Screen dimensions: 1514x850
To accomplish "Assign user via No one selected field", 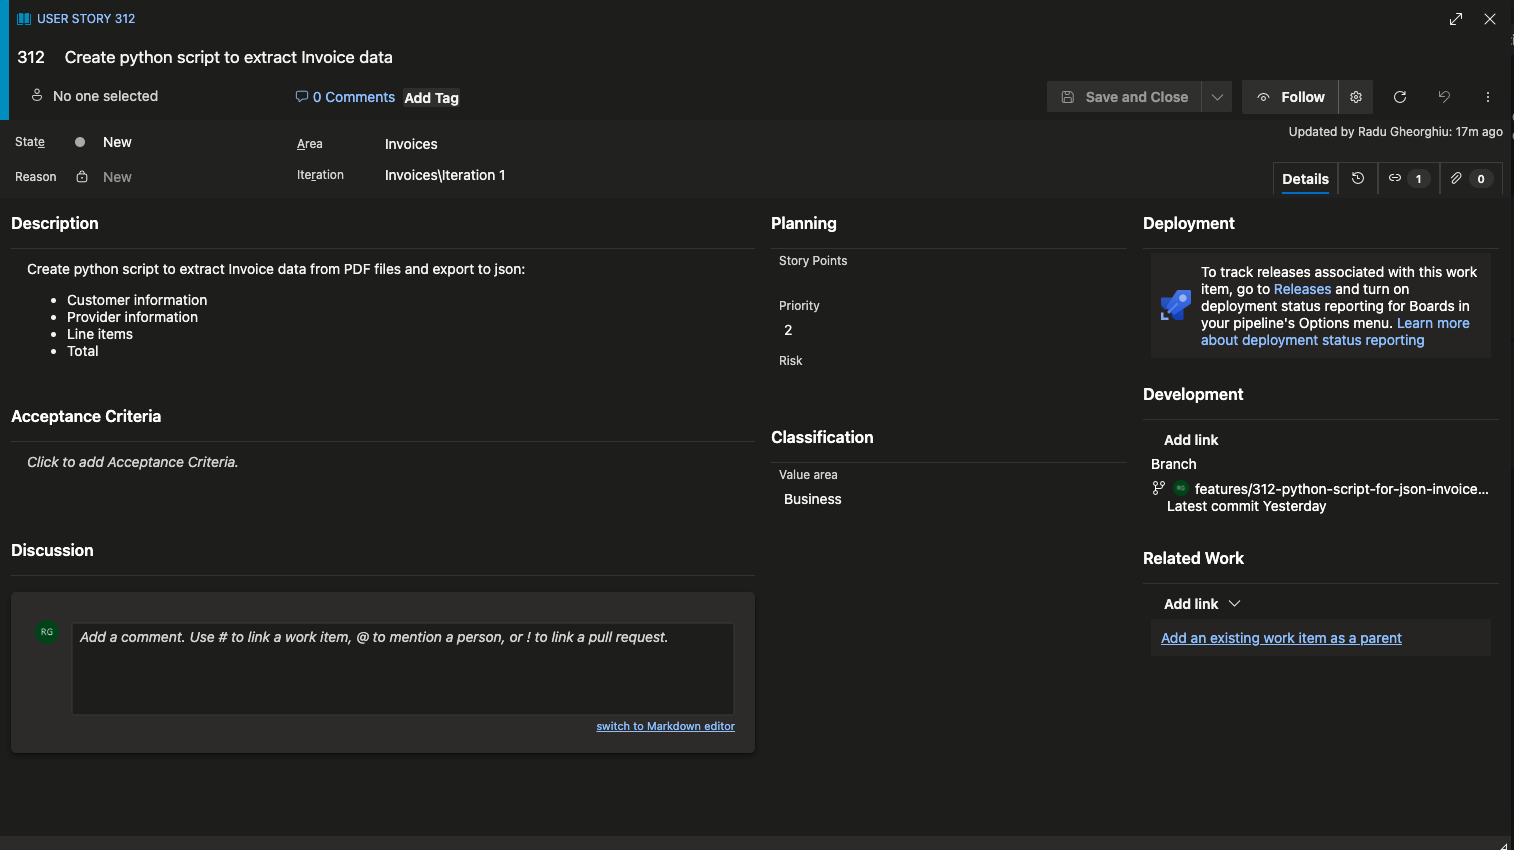I will click(x=105, y=96).
